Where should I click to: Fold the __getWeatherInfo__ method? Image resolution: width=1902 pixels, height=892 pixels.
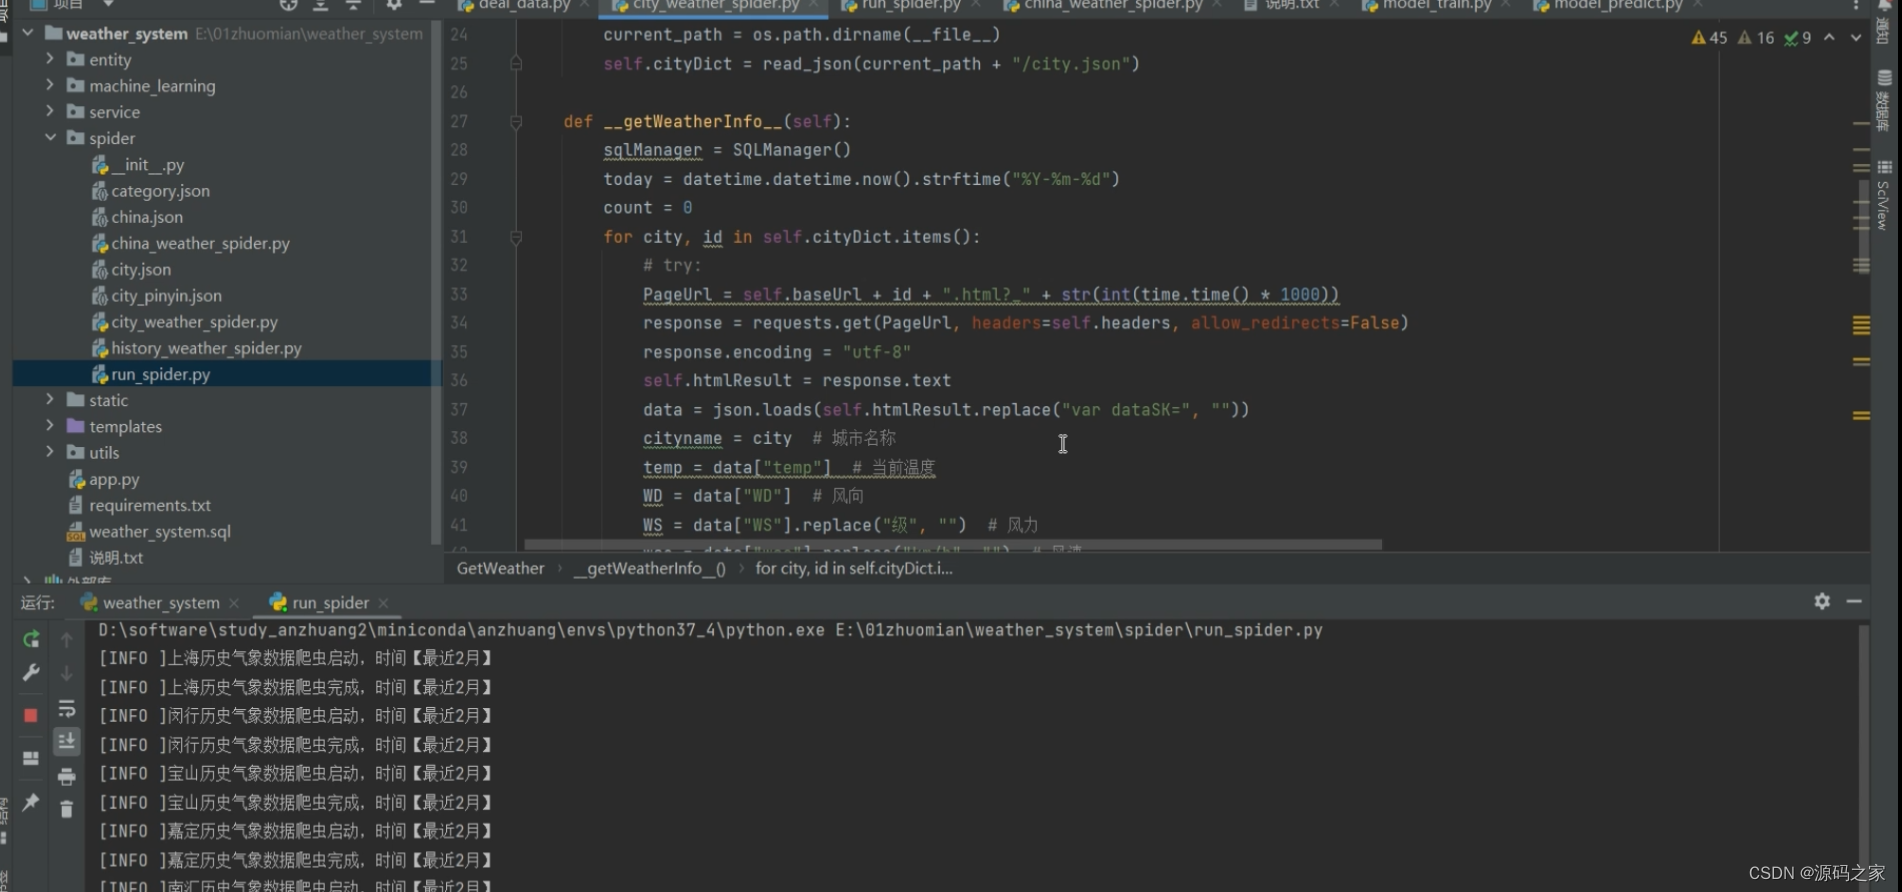[x=516, y=122]
